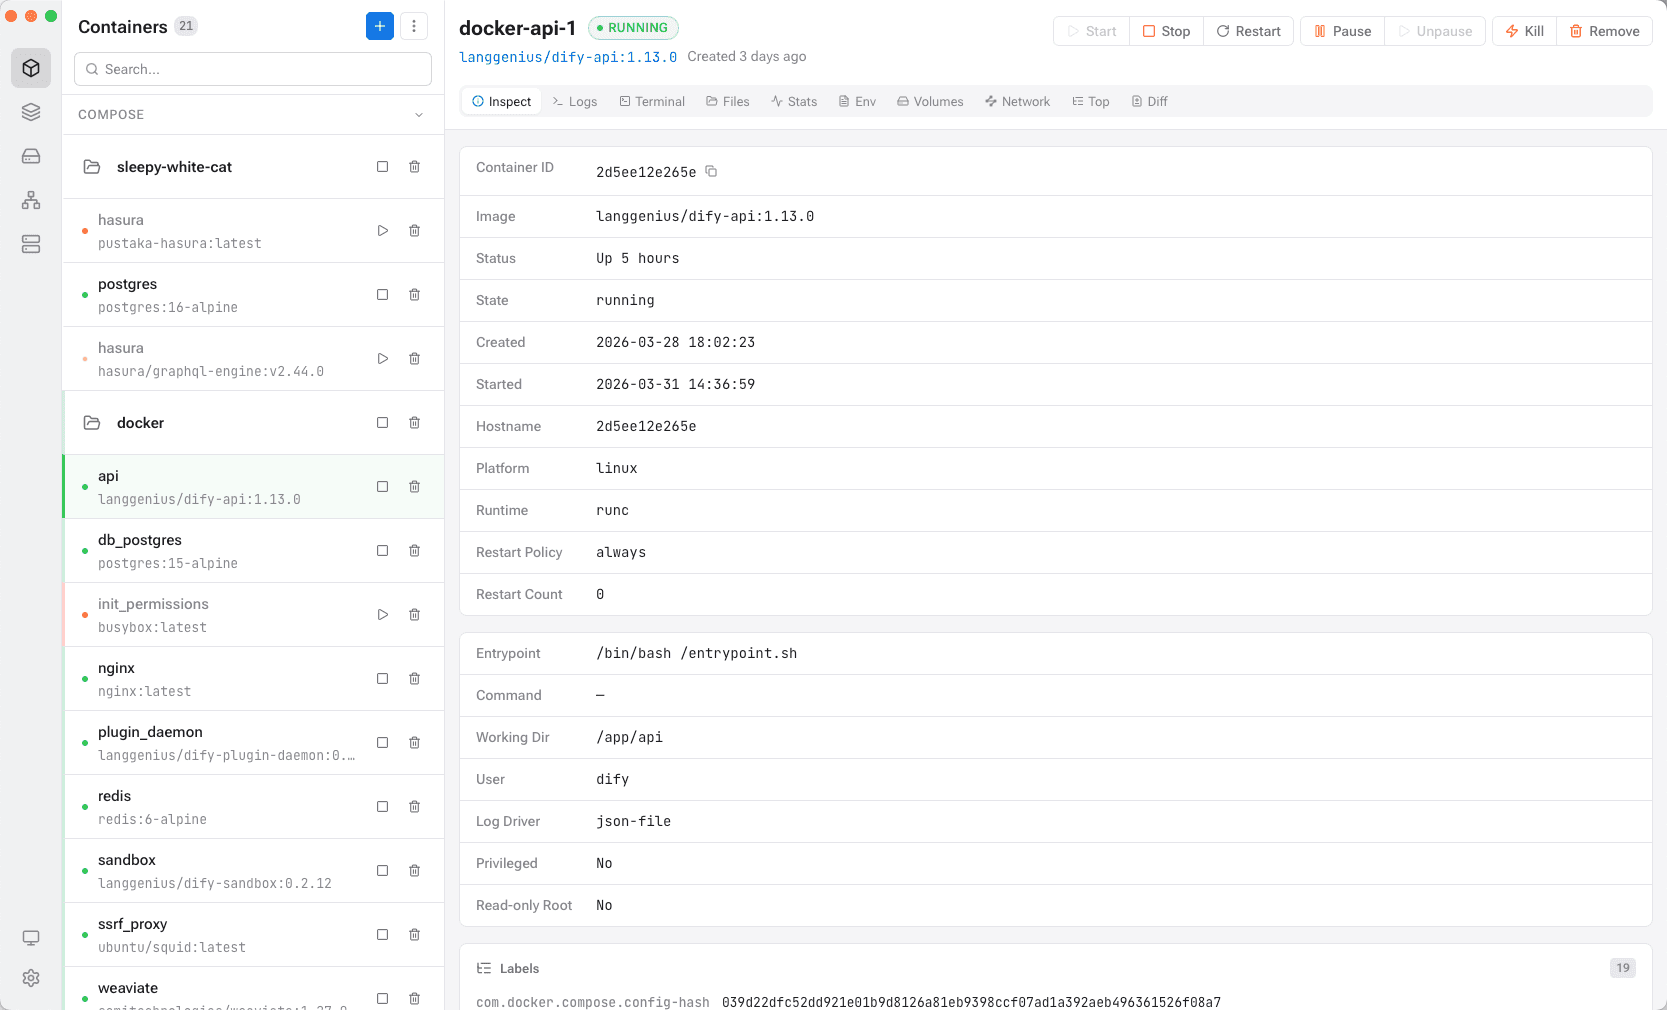The image size is (1667, 1010).
Task: Open the Networks sidebar icon
Action: tap(31, 200)
